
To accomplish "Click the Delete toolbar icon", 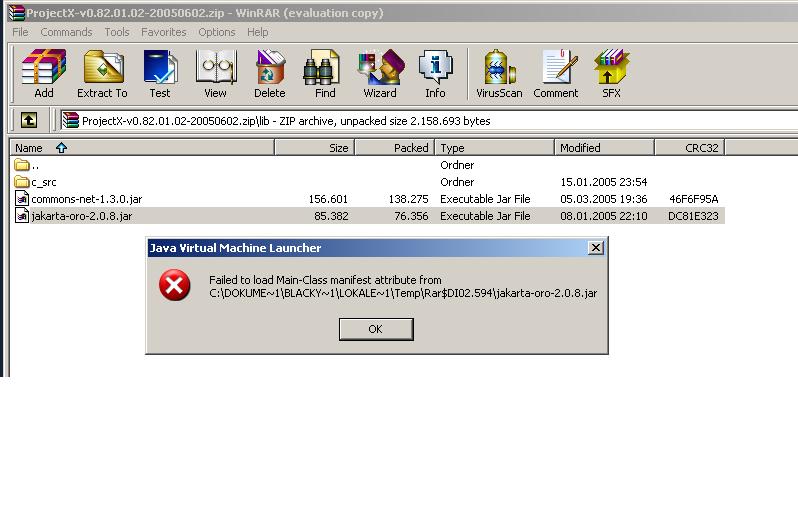I will [270, 74].
